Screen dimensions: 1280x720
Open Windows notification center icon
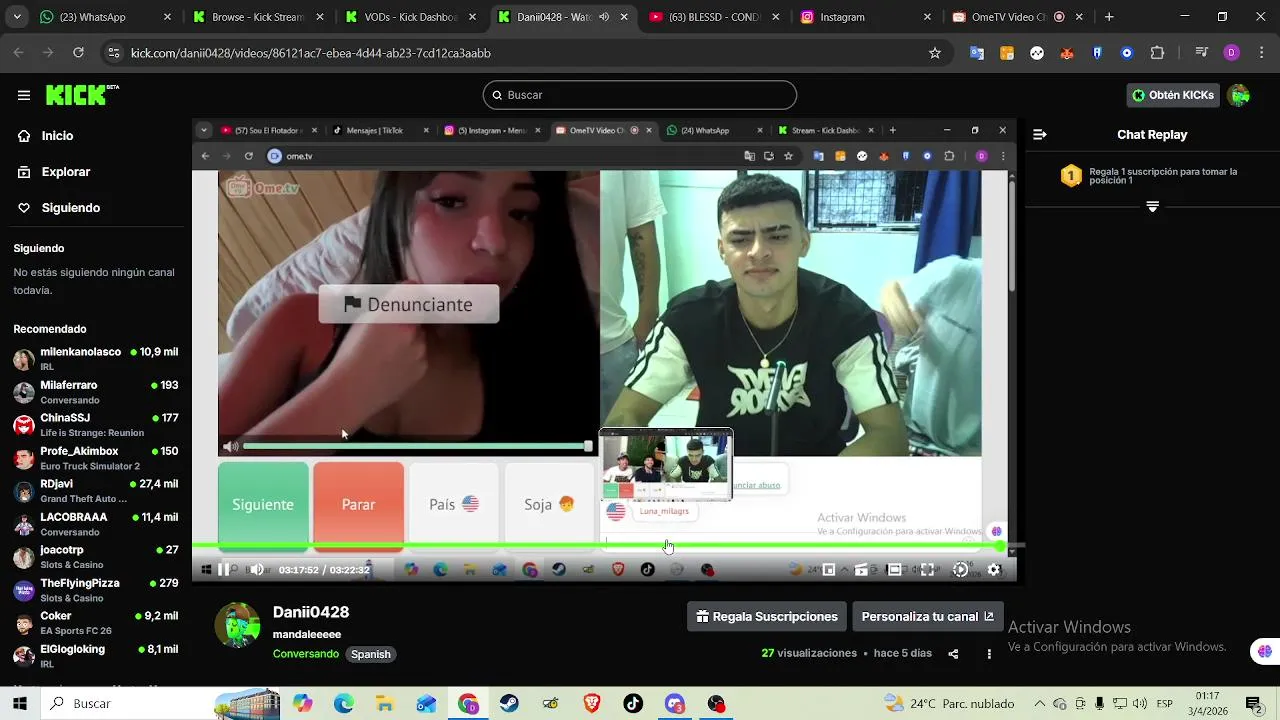coord(1254,704)
